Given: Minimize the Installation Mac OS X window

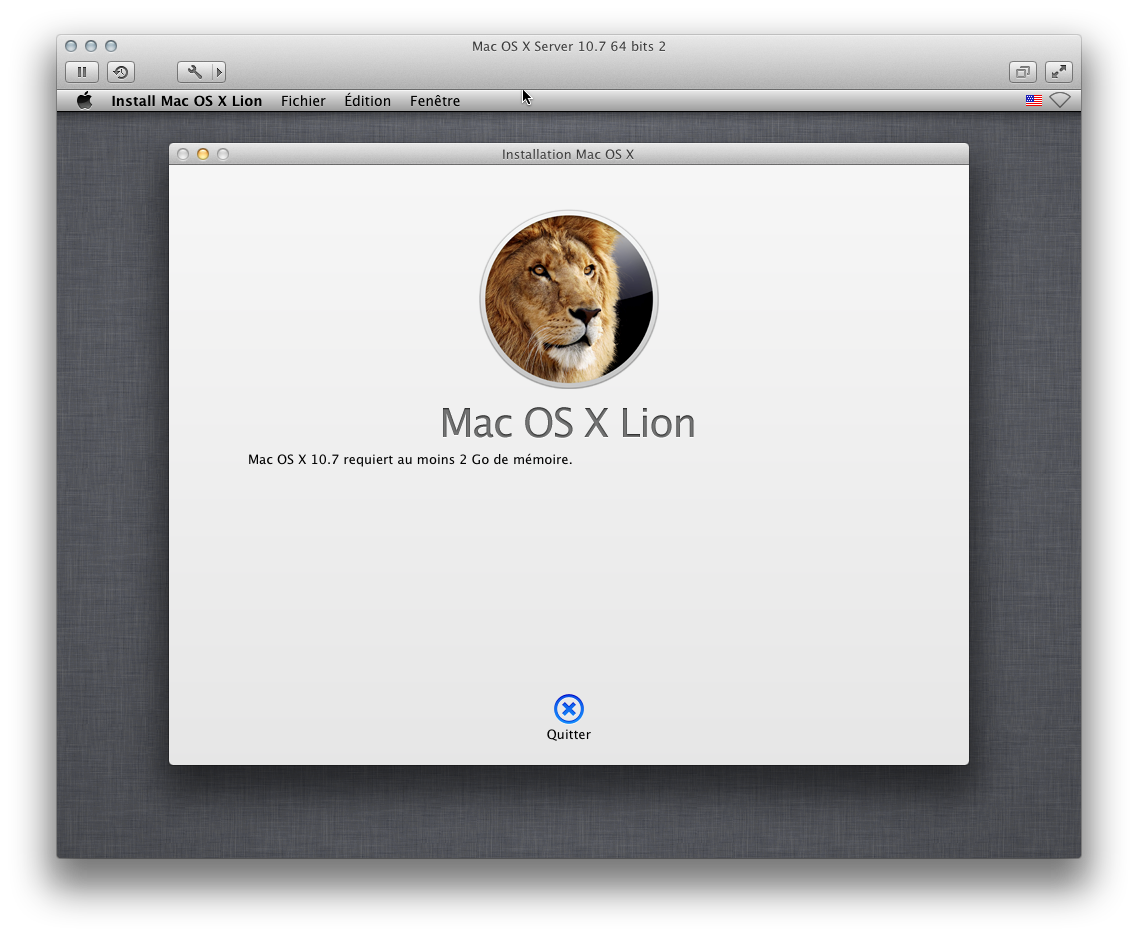Looking at the screenshot, I should [x=203, y=154].
